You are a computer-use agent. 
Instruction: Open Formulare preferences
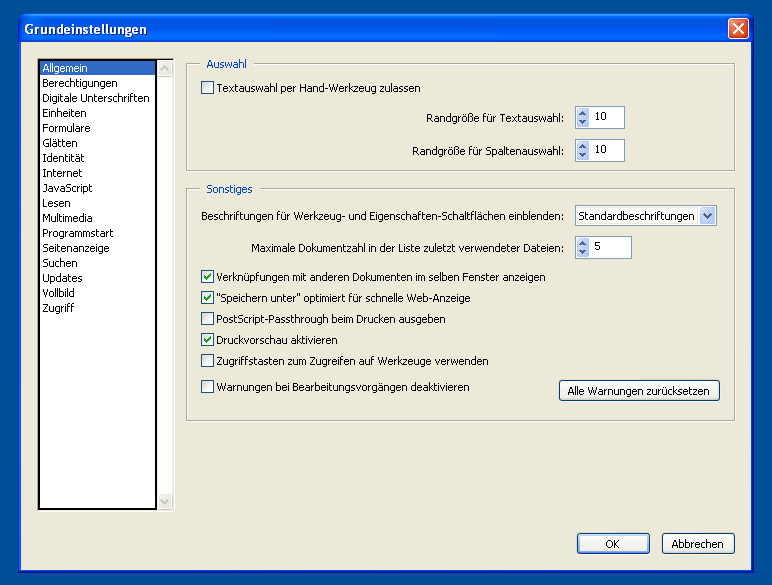pyautogui.click(x=97, y=128)
